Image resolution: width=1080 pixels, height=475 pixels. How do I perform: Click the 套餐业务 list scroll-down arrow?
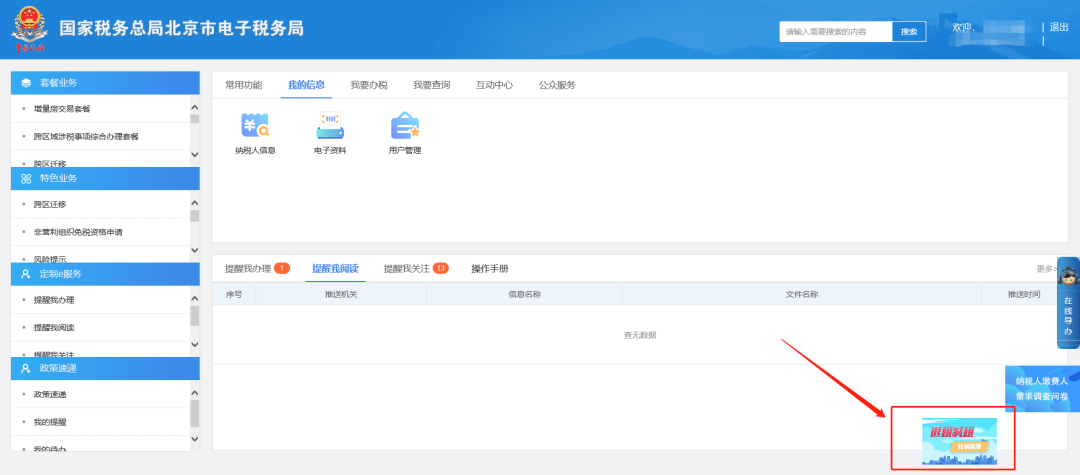(194, 154)
